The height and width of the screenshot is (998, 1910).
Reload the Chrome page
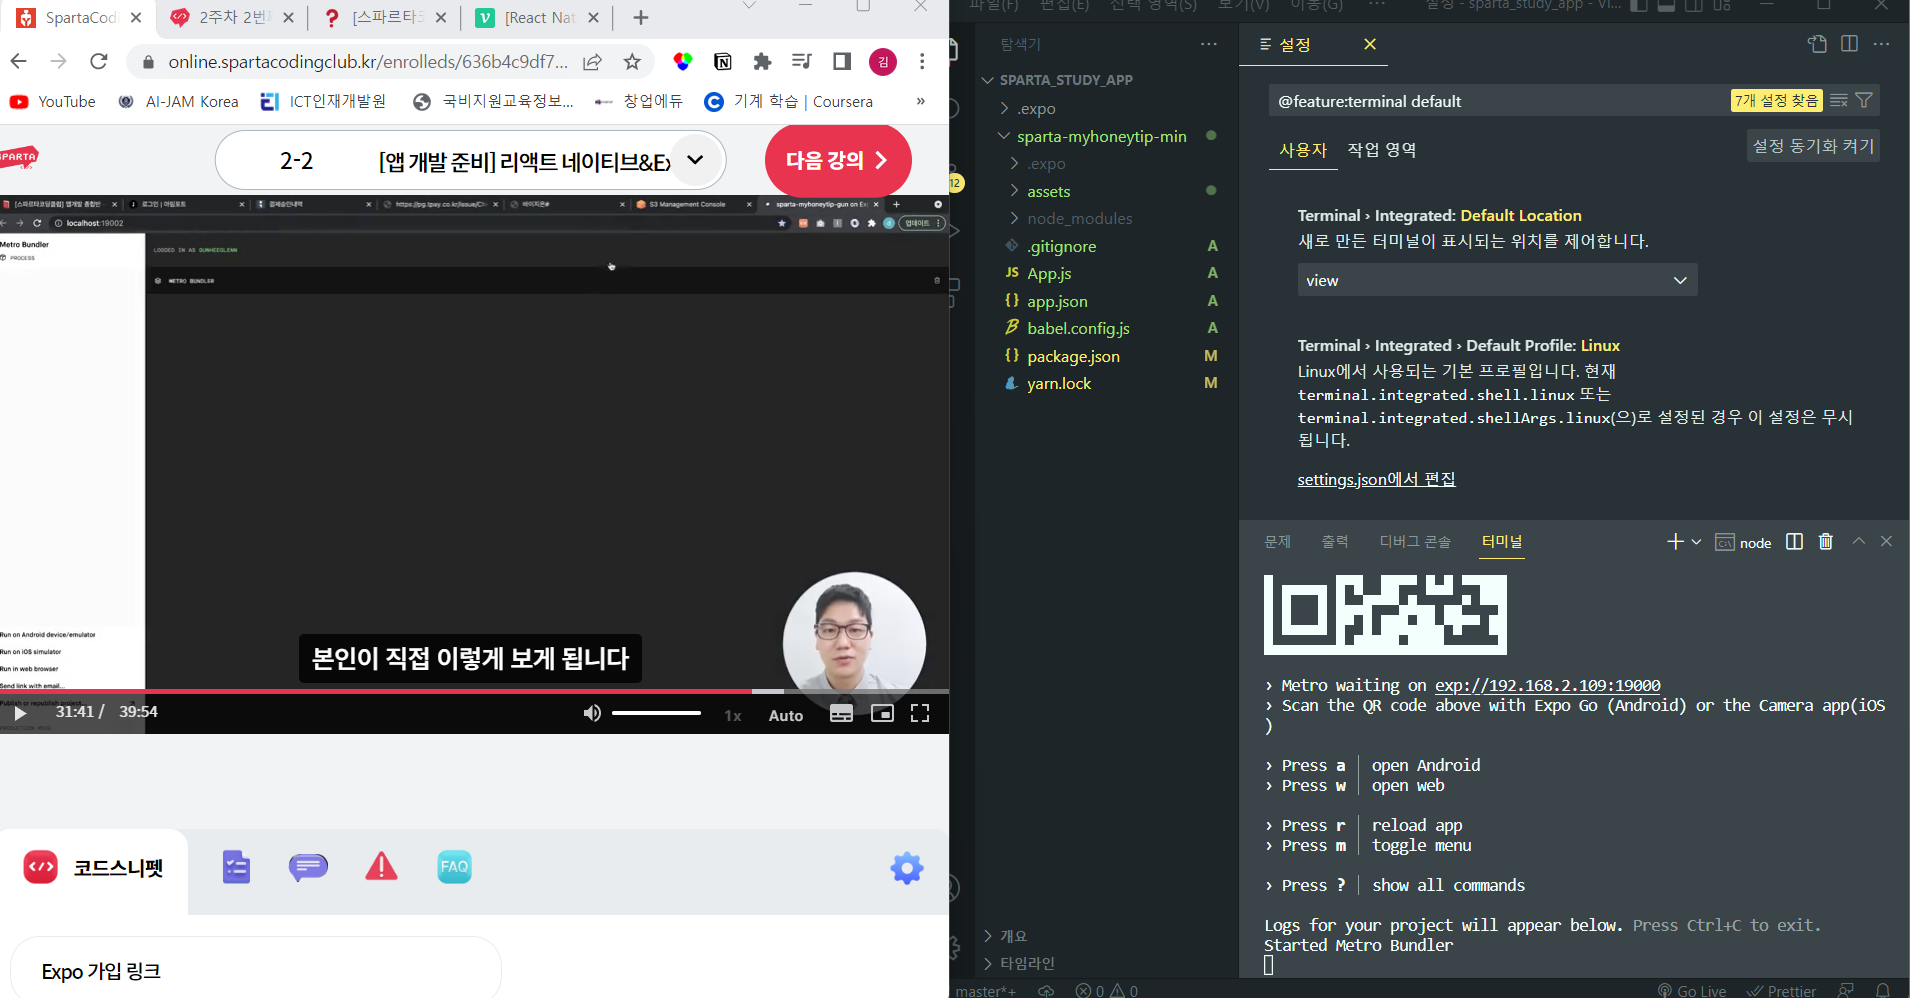98,62
